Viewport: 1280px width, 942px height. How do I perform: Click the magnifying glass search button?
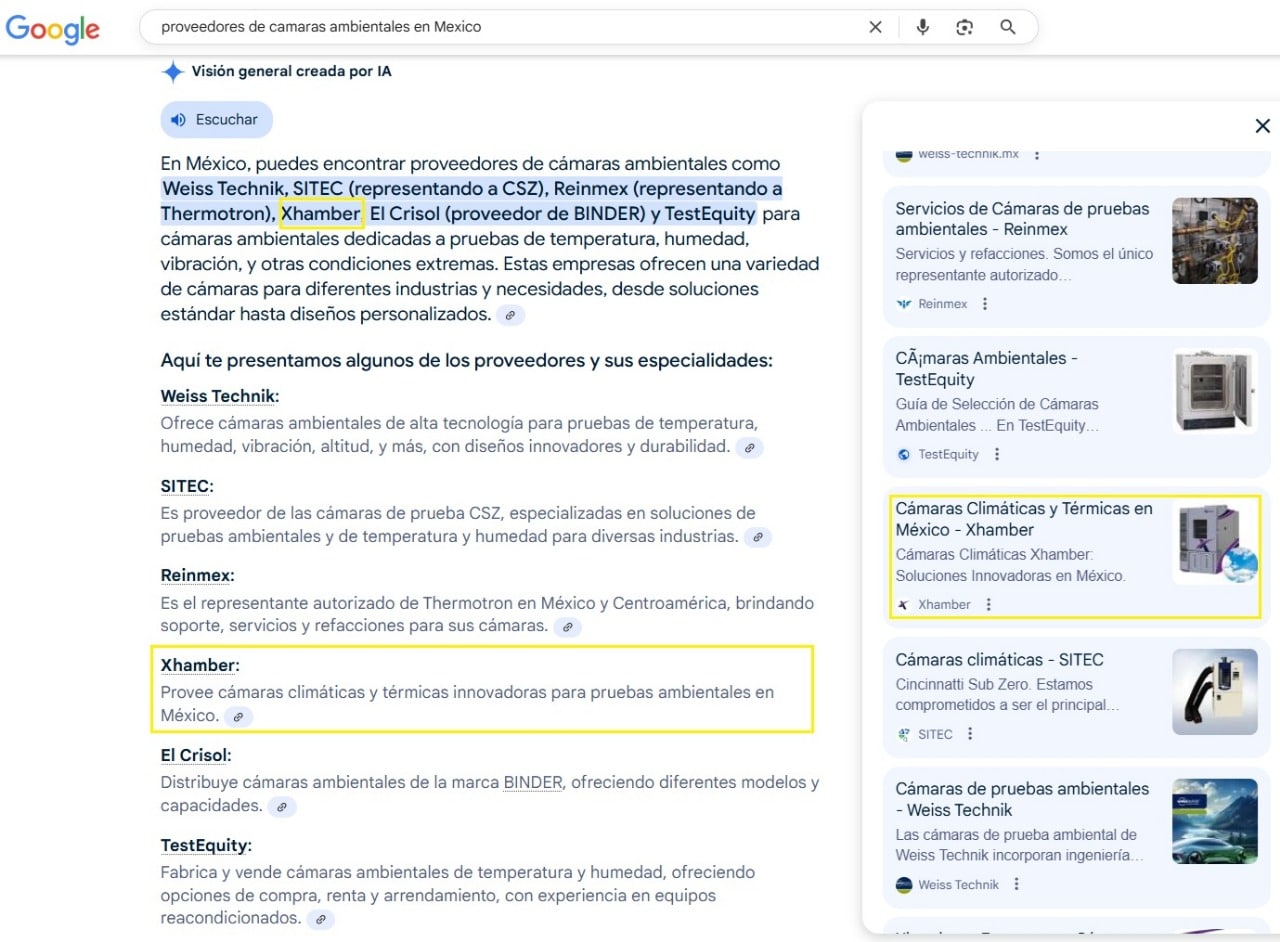pyautogui.click(x=1007, y=27)
